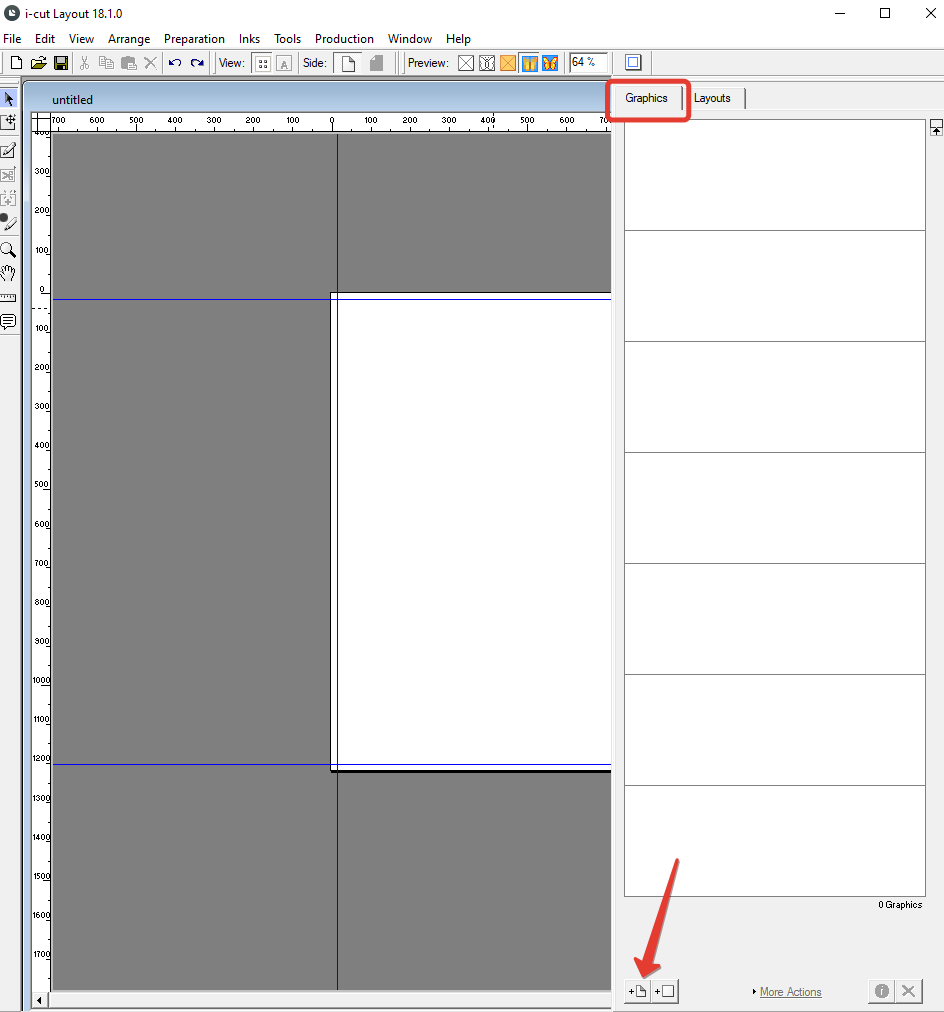Click the info button in Graphics panel

point(882,991)
